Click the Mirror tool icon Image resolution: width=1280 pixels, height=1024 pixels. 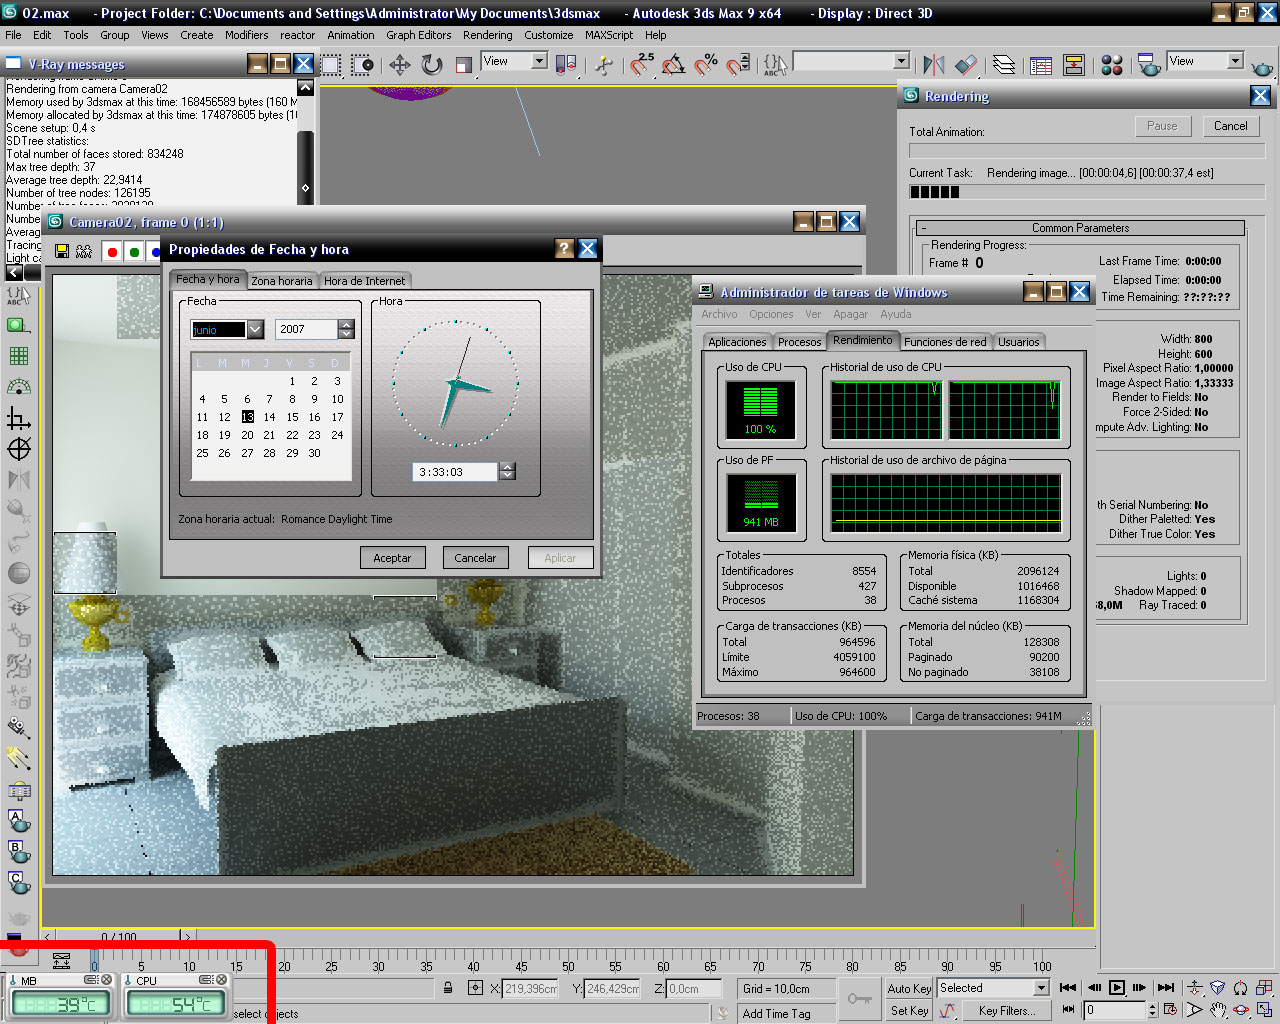[x=934, y=65]
